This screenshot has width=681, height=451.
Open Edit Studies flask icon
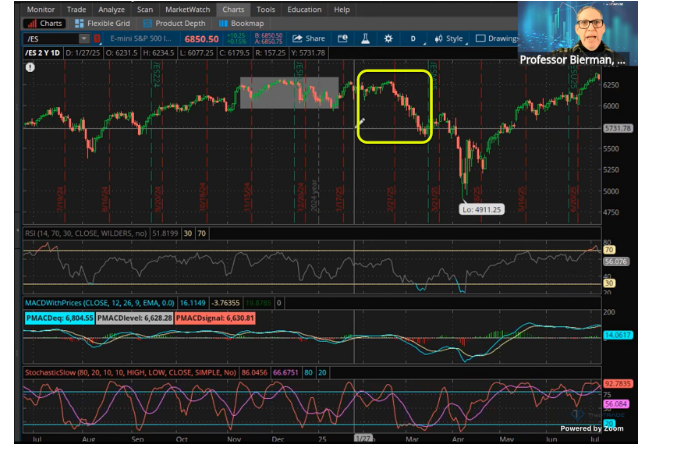365,39
